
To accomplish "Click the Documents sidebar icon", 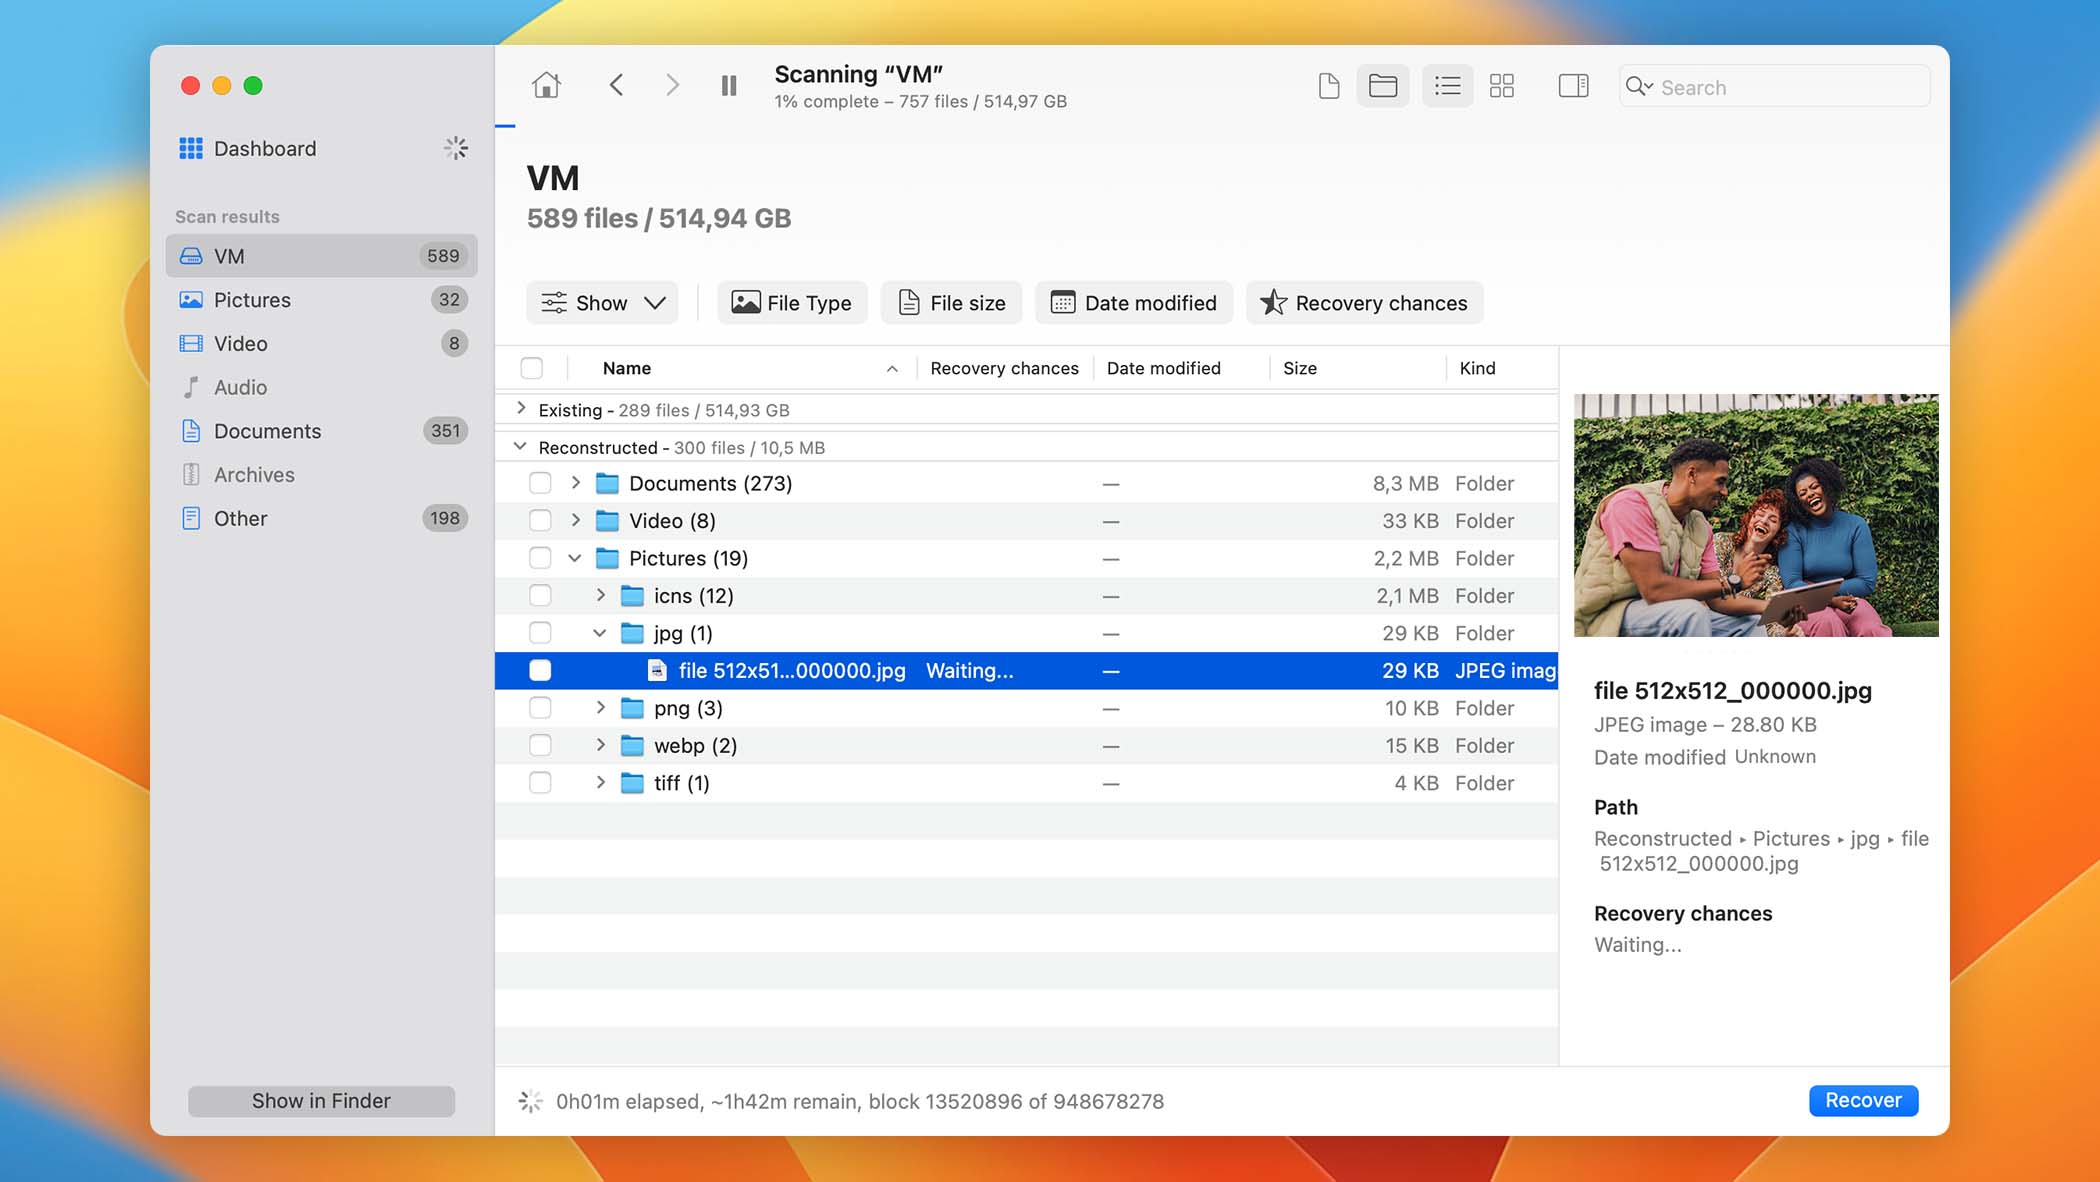I will (x=190, y=431).
